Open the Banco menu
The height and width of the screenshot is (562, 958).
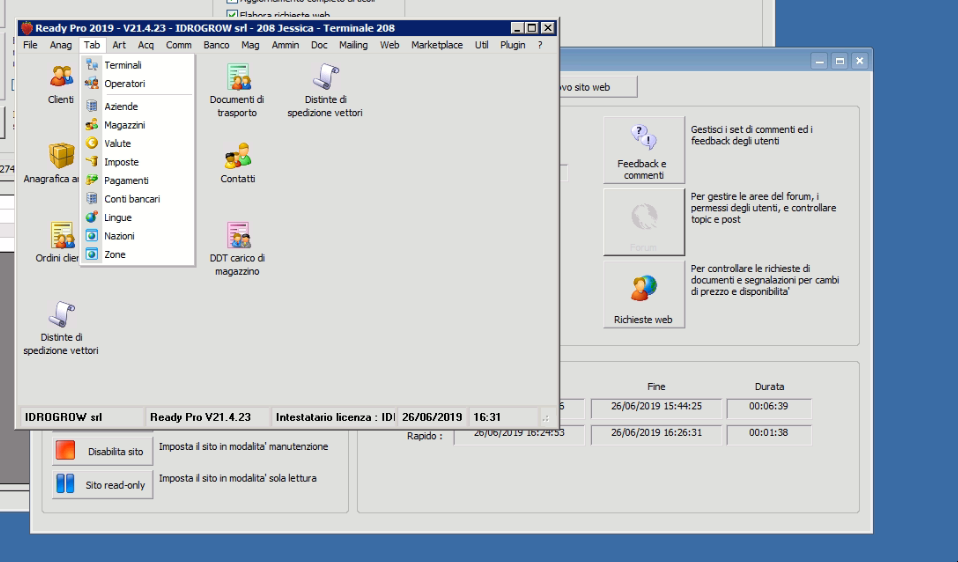click(216, 45)
